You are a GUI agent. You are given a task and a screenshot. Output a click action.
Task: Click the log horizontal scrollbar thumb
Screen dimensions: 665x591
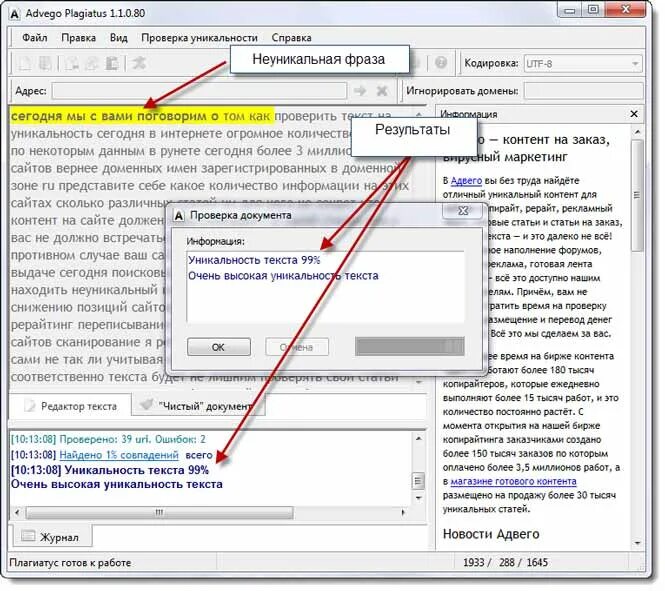tap(159, 513)
